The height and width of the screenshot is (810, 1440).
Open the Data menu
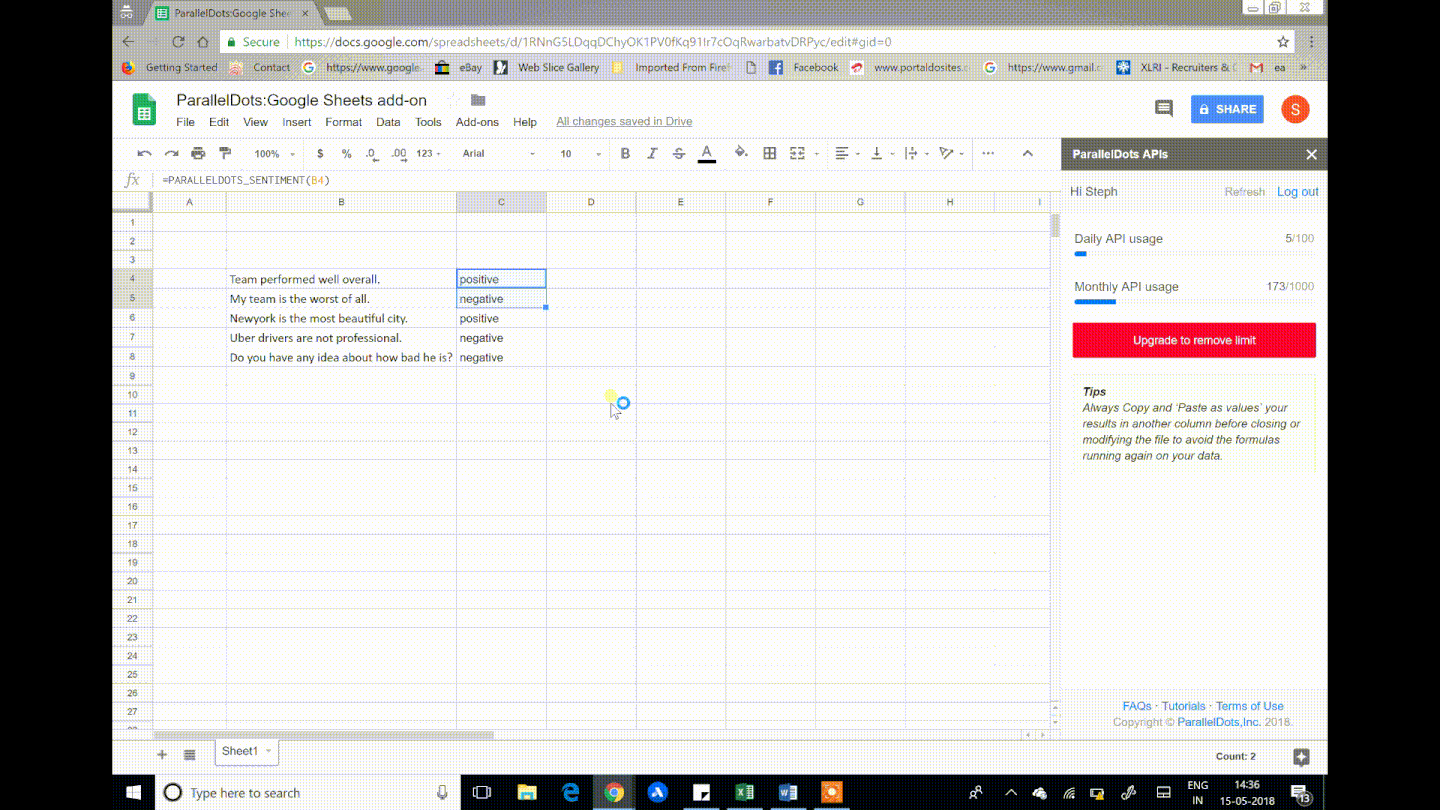[x=388, y=122]
